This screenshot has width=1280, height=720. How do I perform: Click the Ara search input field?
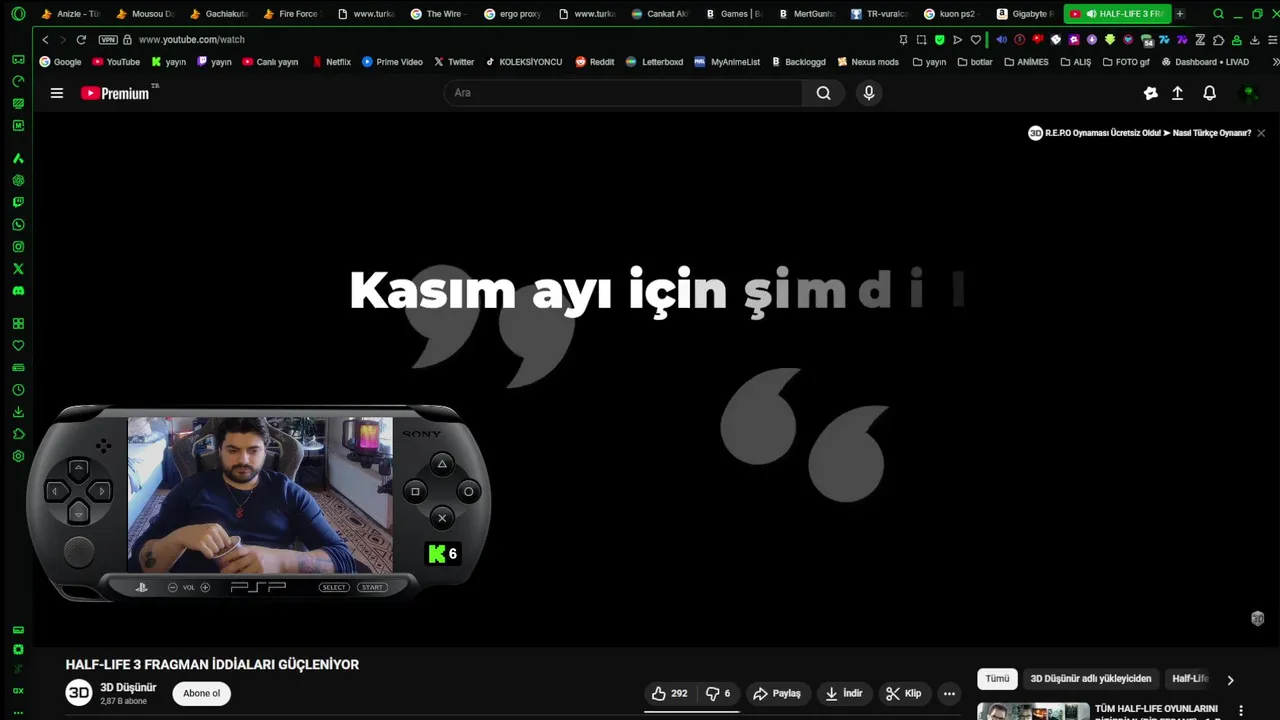click(x=623, y=93)
